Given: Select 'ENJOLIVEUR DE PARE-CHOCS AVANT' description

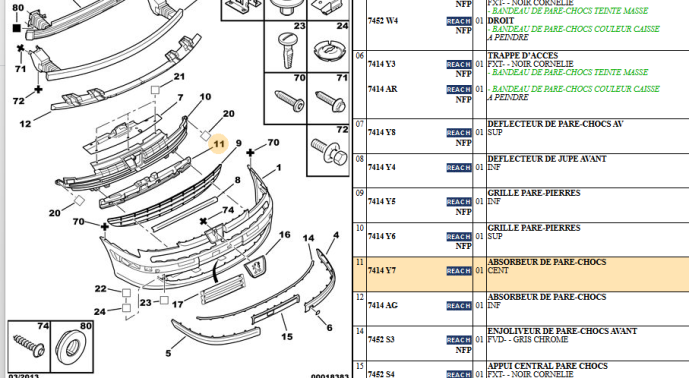Looking at the screenshot, I should tap(562, 331).
